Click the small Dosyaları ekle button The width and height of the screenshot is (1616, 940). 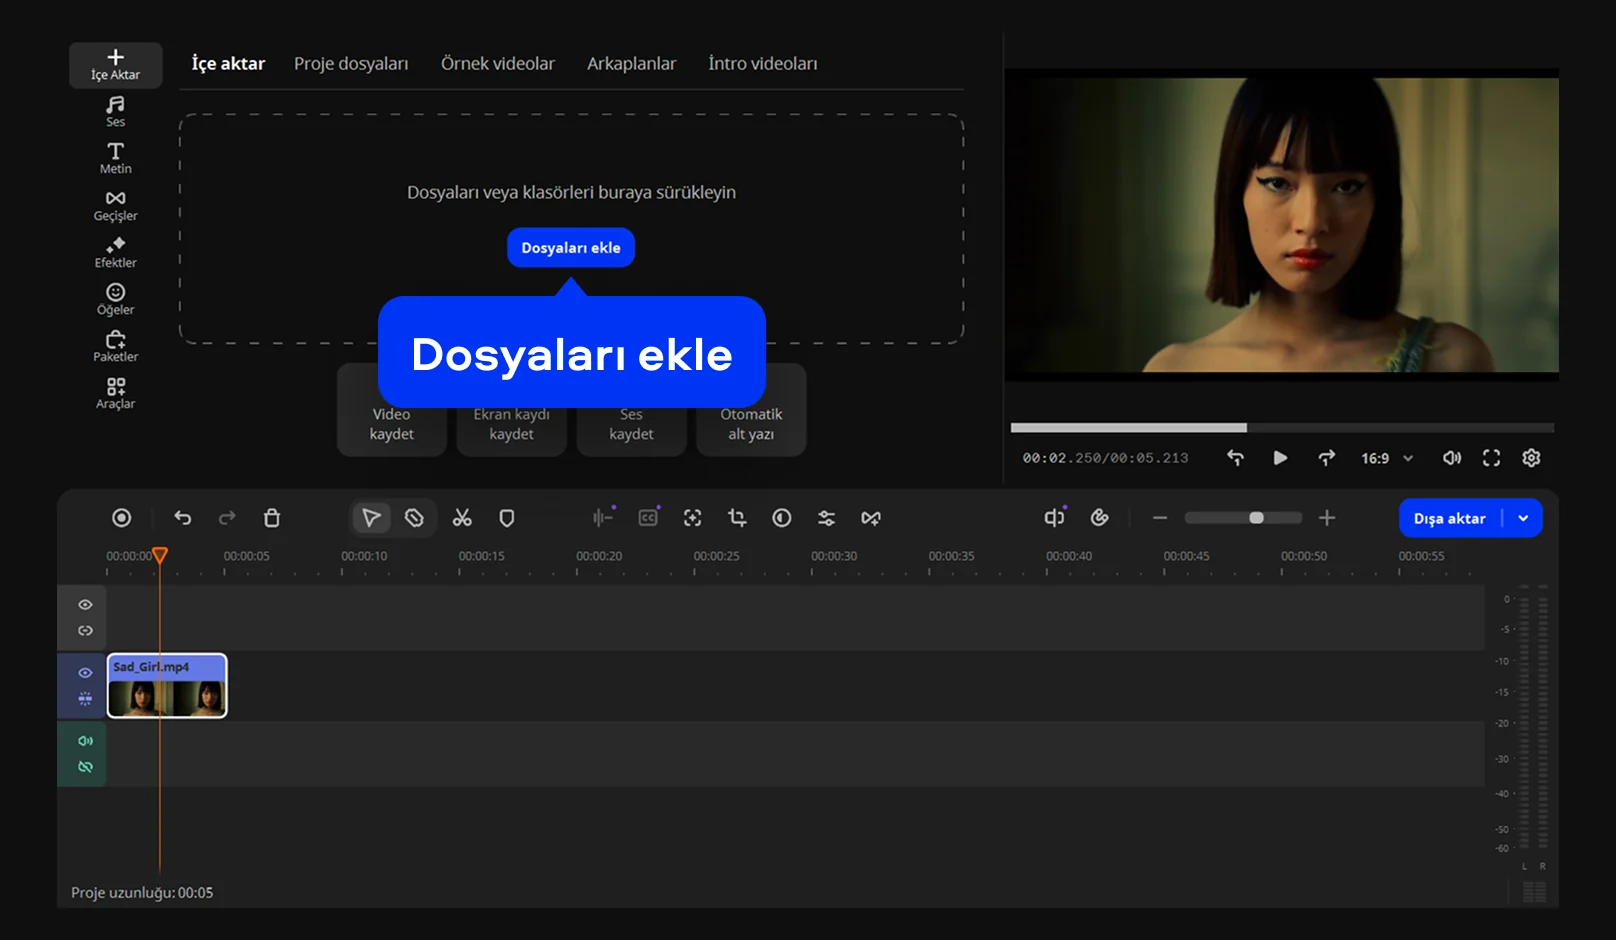tap(570, 248)
